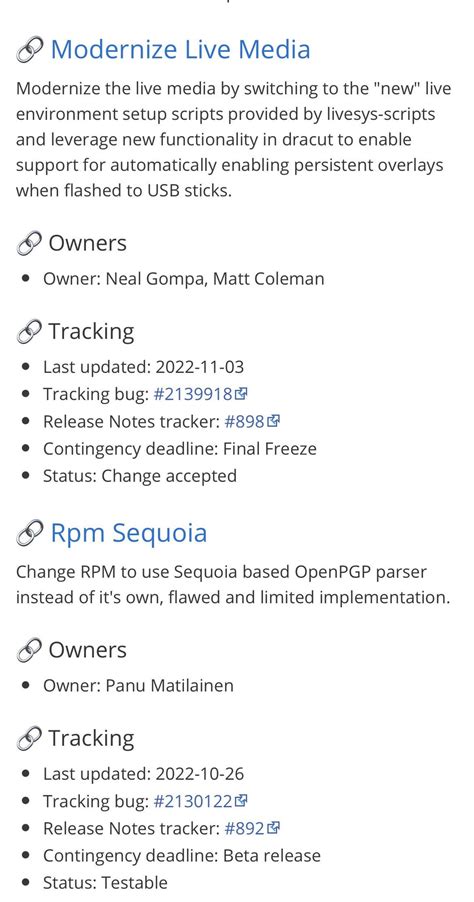Open the Modernize Live Media heading link
This screenshot has width=474, height=902.
[x=180, y=49]
